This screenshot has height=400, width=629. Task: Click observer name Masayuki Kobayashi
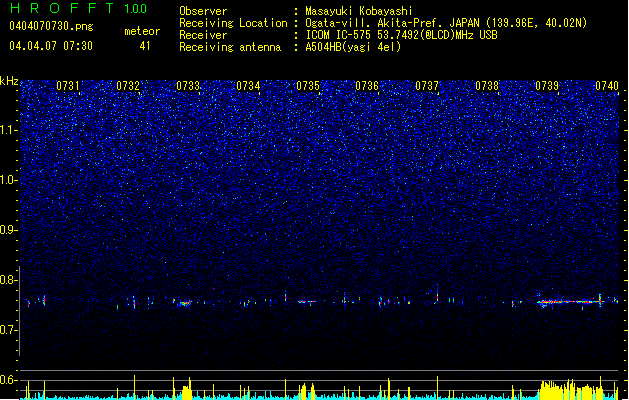pyautogui.click(x=358, y=11)
